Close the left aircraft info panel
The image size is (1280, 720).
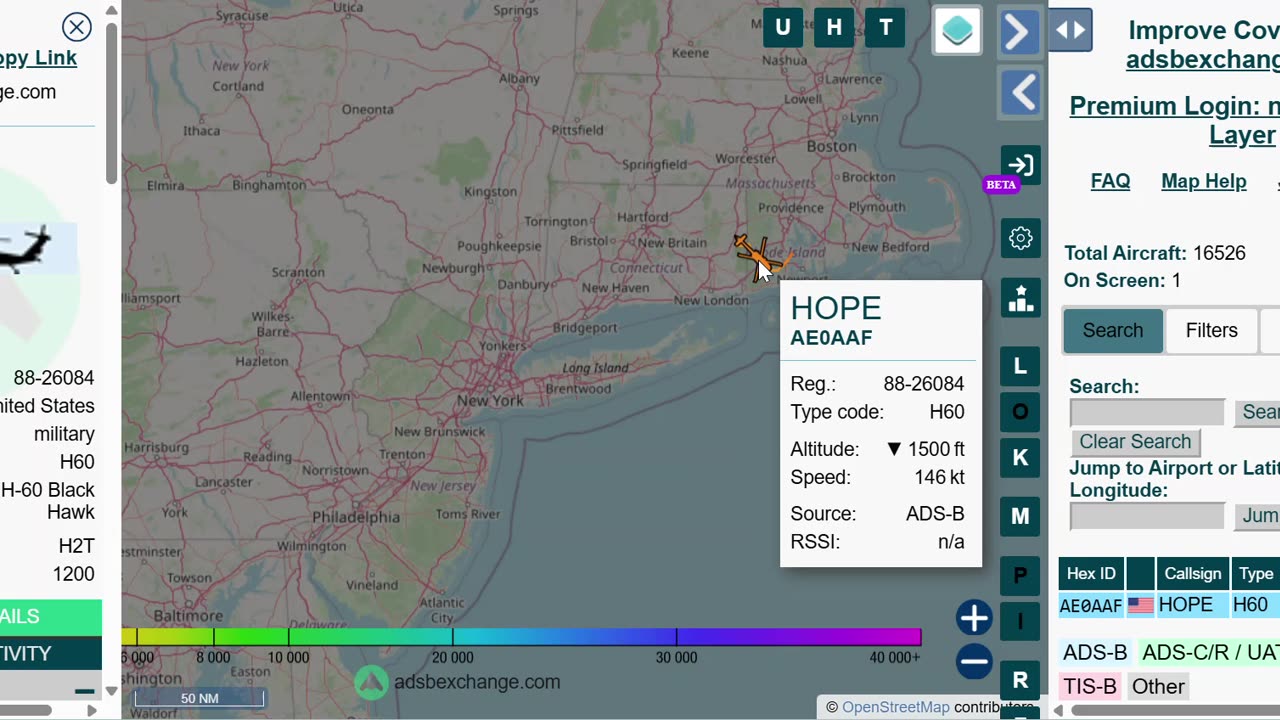point(76,27)
